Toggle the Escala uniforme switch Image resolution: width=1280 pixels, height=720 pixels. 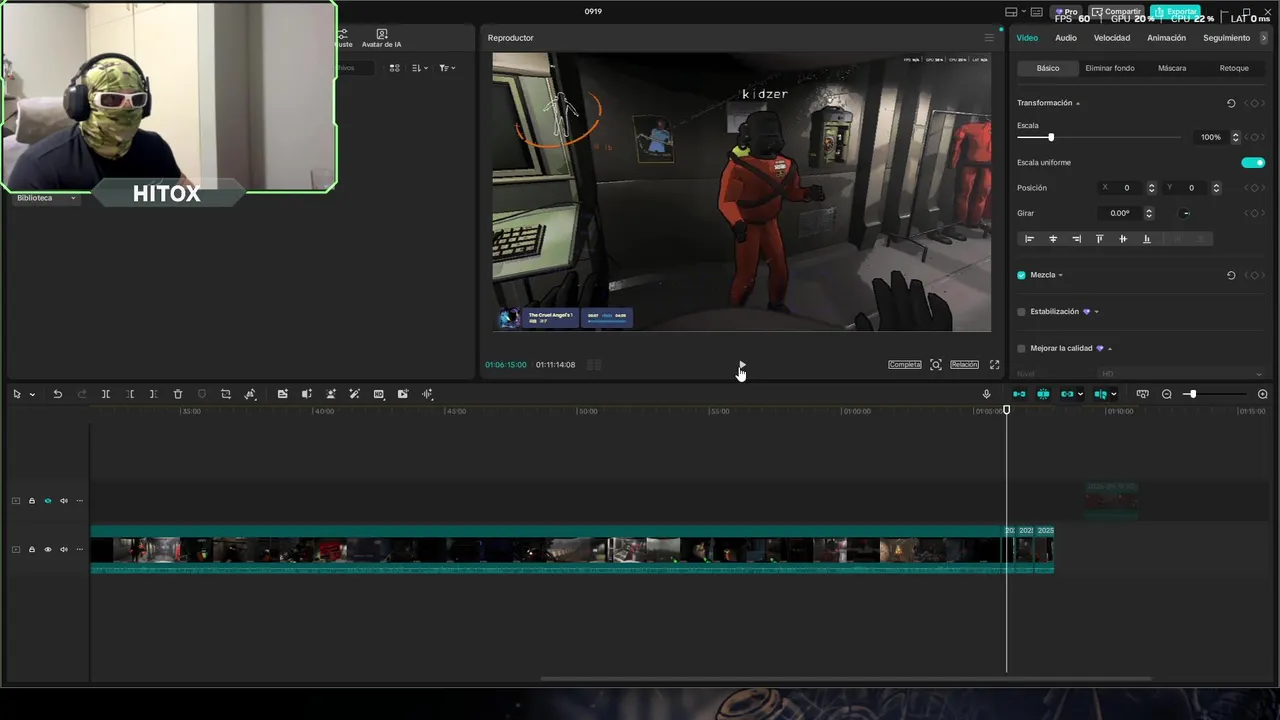tap(1253, 163)
